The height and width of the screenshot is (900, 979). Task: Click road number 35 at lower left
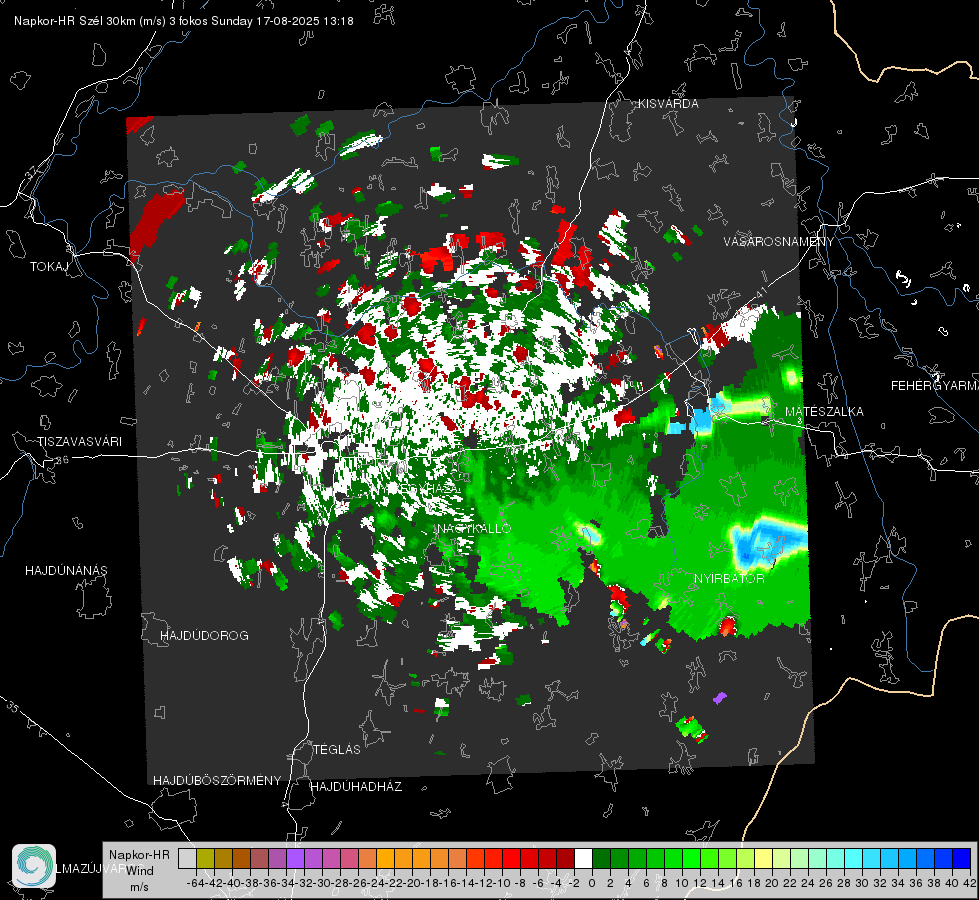[13, 707]
